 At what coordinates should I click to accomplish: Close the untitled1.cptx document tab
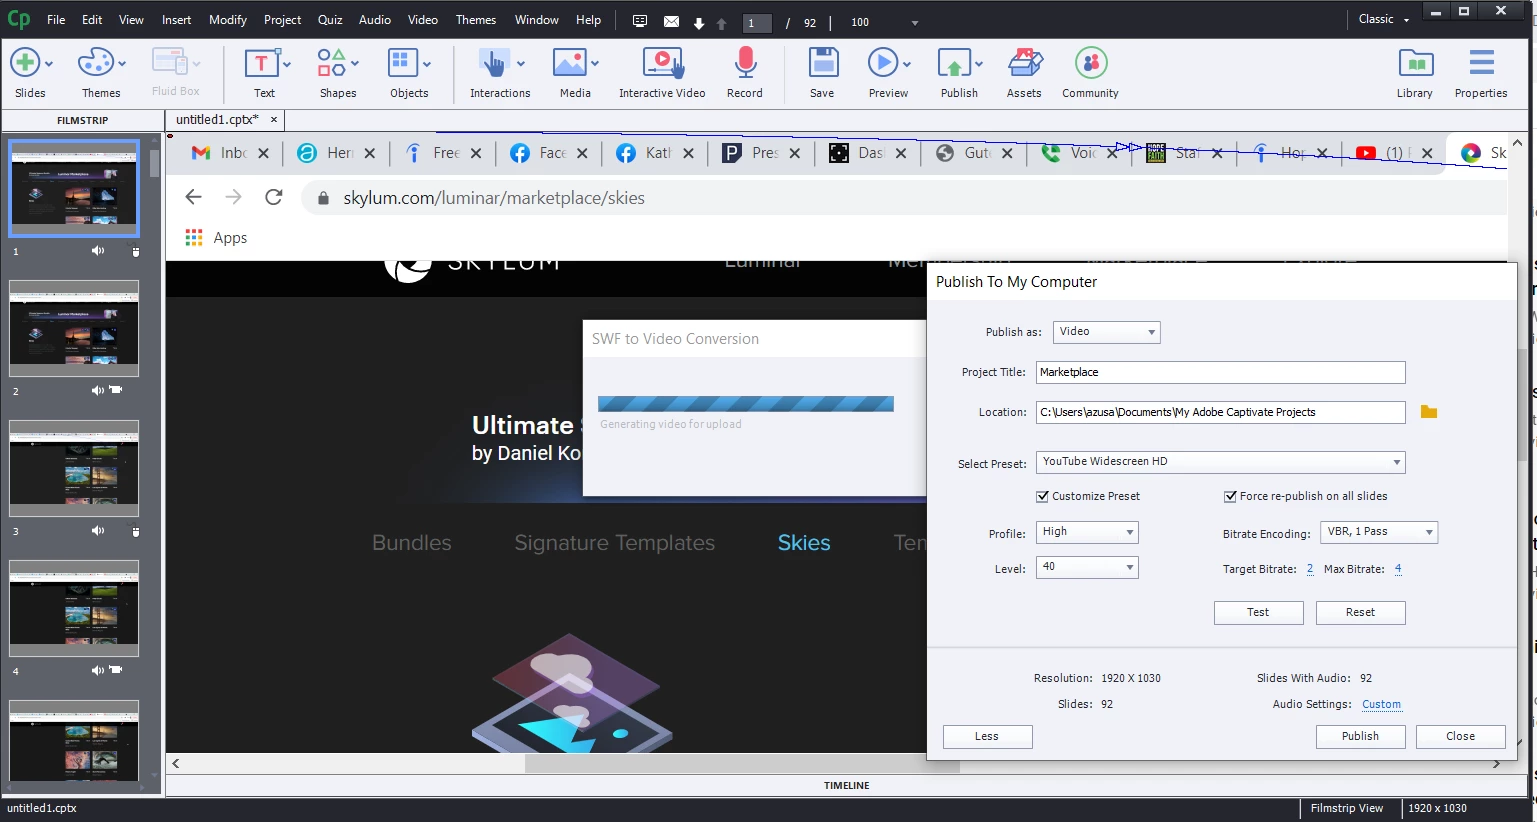(x=274, y=119)
